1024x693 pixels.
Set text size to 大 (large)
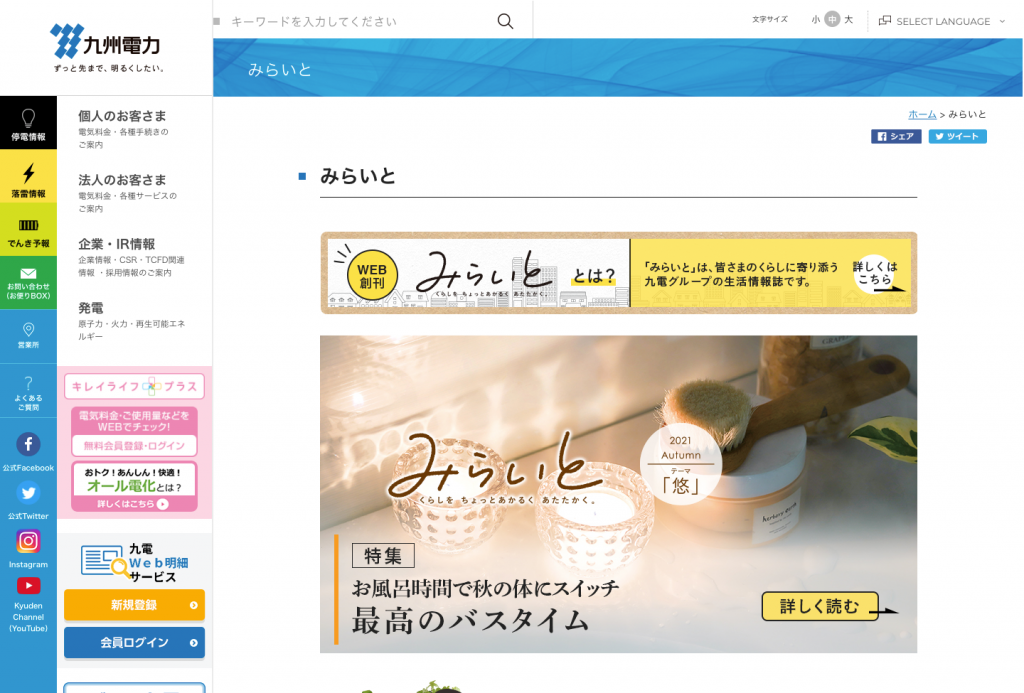[849, 20]
